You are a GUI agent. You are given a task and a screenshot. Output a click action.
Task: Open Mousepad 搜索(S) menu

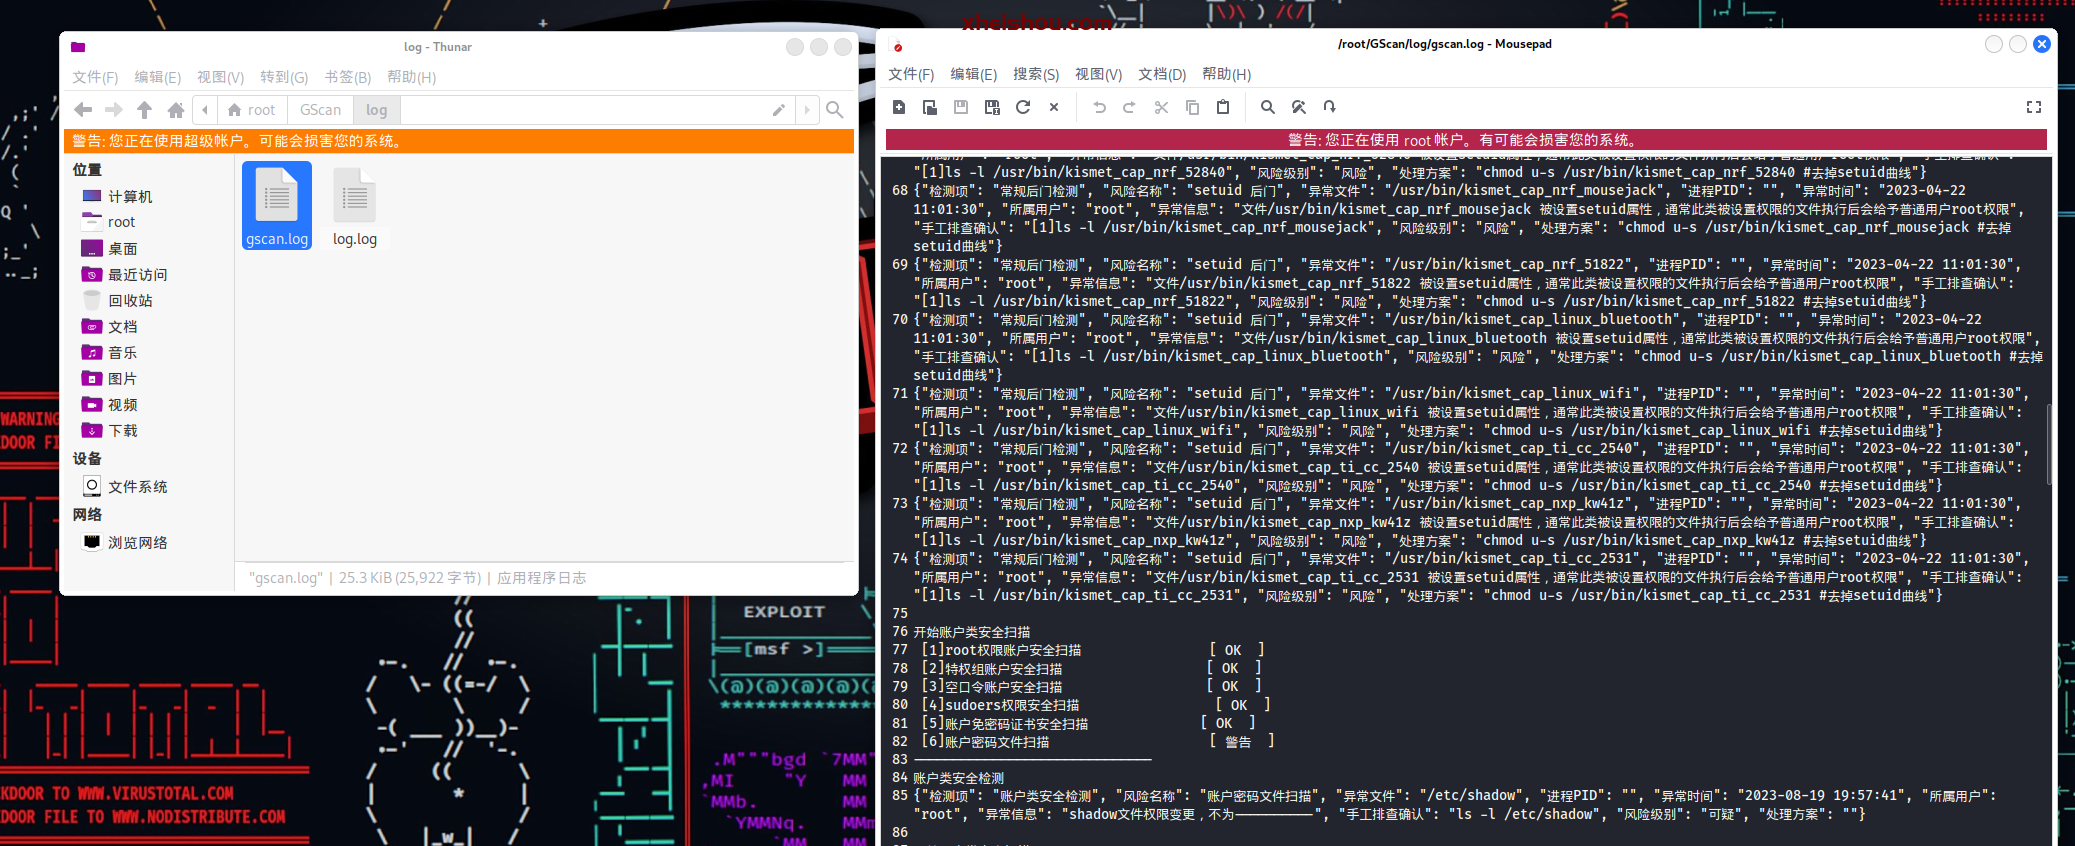[x=1036, y=74]
